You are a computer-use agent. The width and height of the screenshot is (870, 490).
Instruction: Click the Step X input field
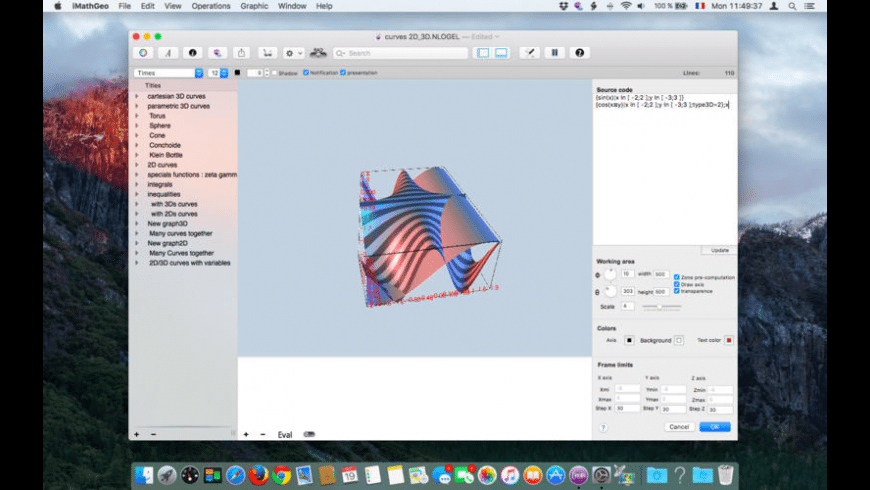628,408
